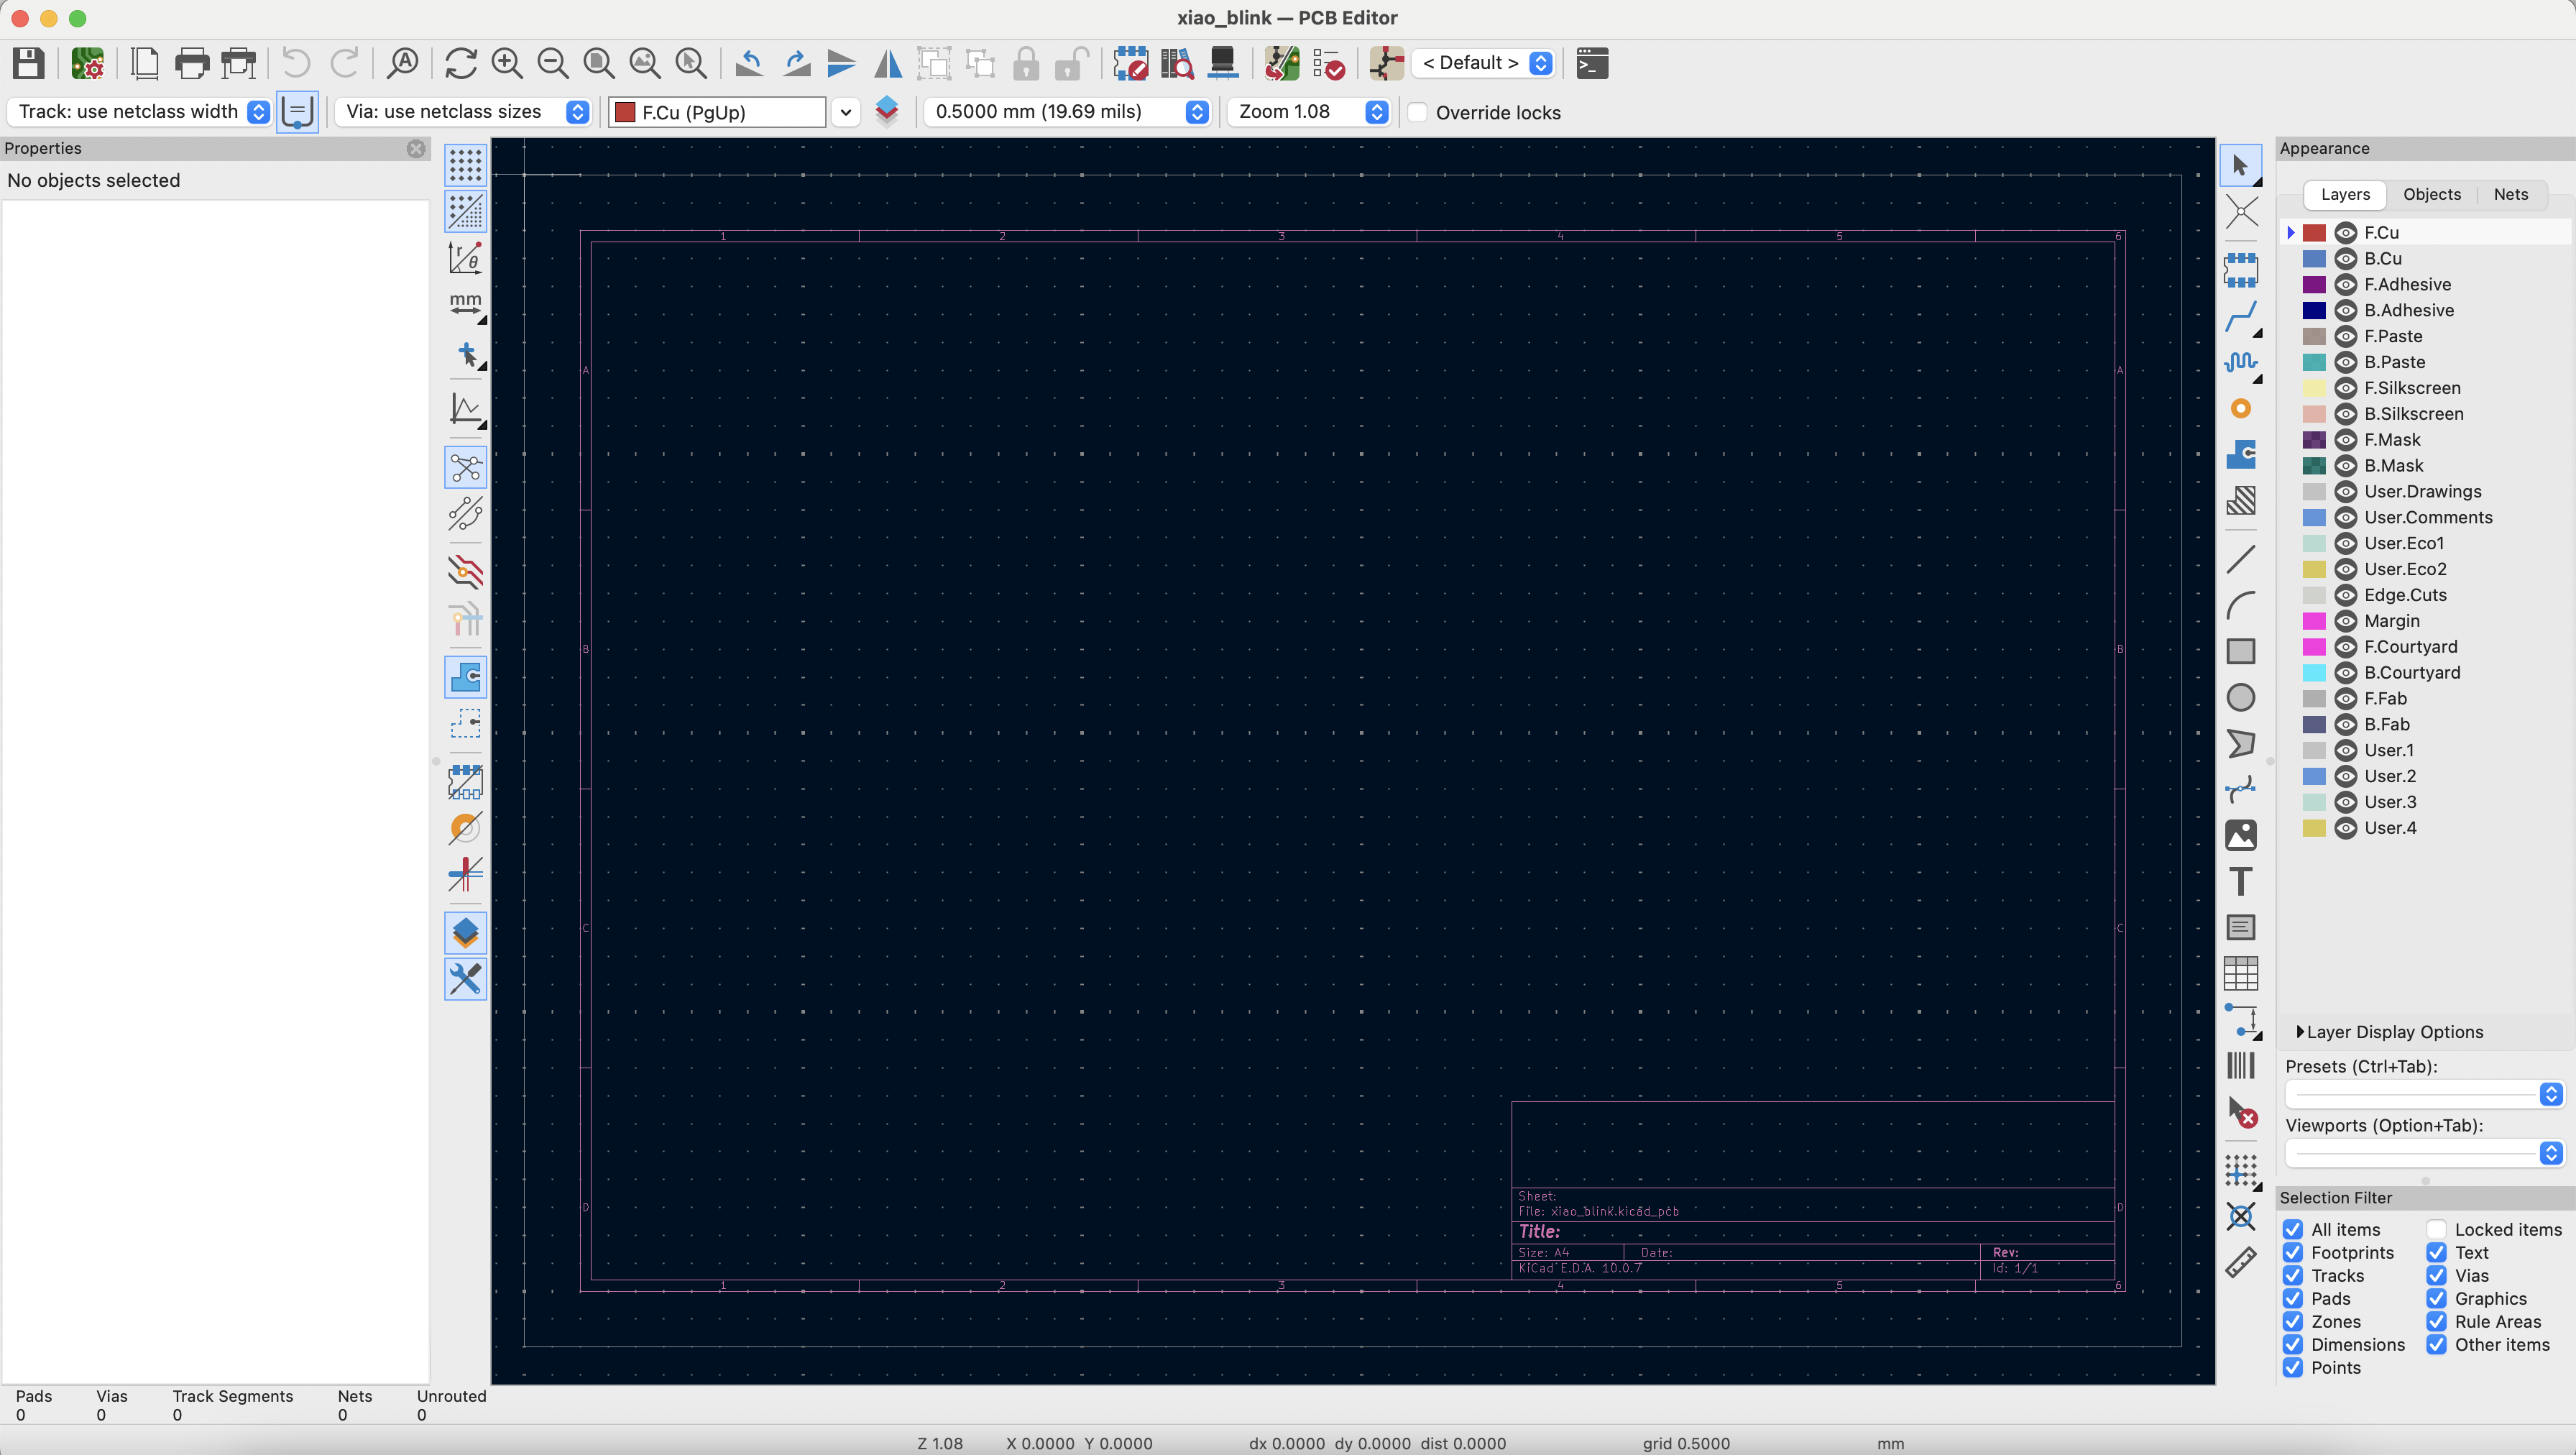2576x1455 pixels.
Task: Open the Track width dropdown
Action: tap(141, 111)
